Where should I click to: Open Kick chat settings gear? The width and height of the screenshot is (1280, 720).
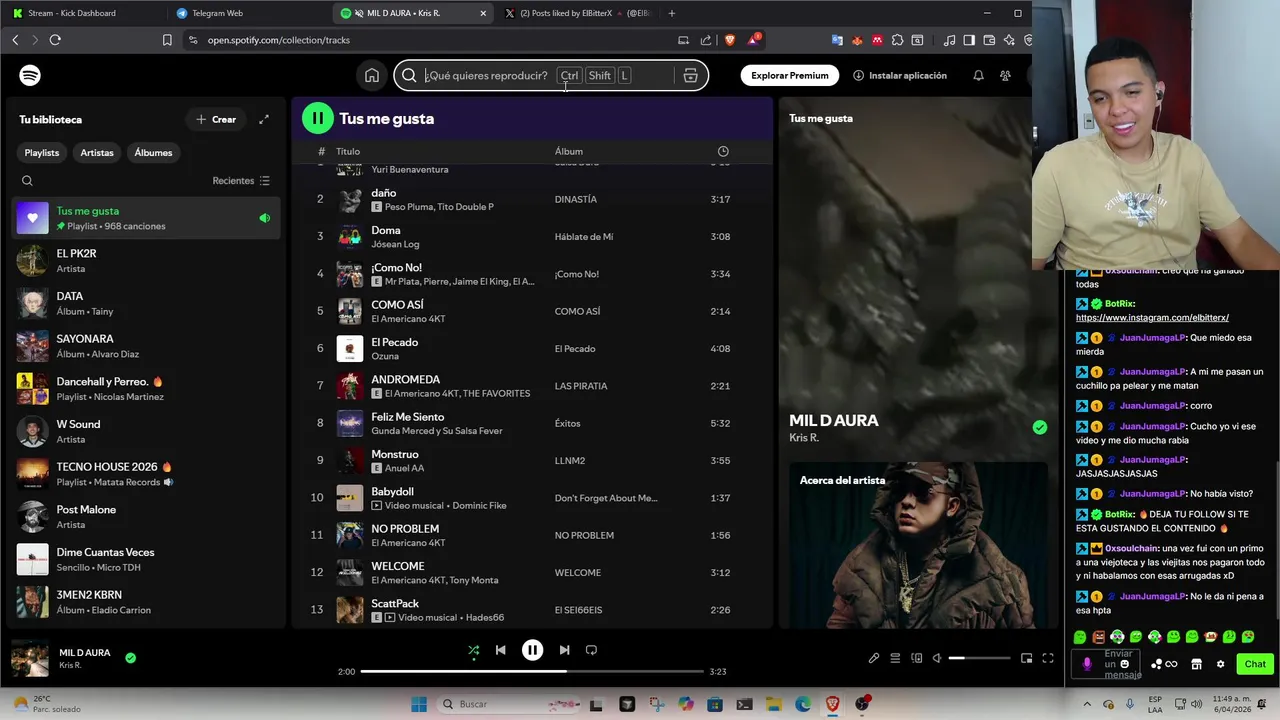click(1220, 664)
